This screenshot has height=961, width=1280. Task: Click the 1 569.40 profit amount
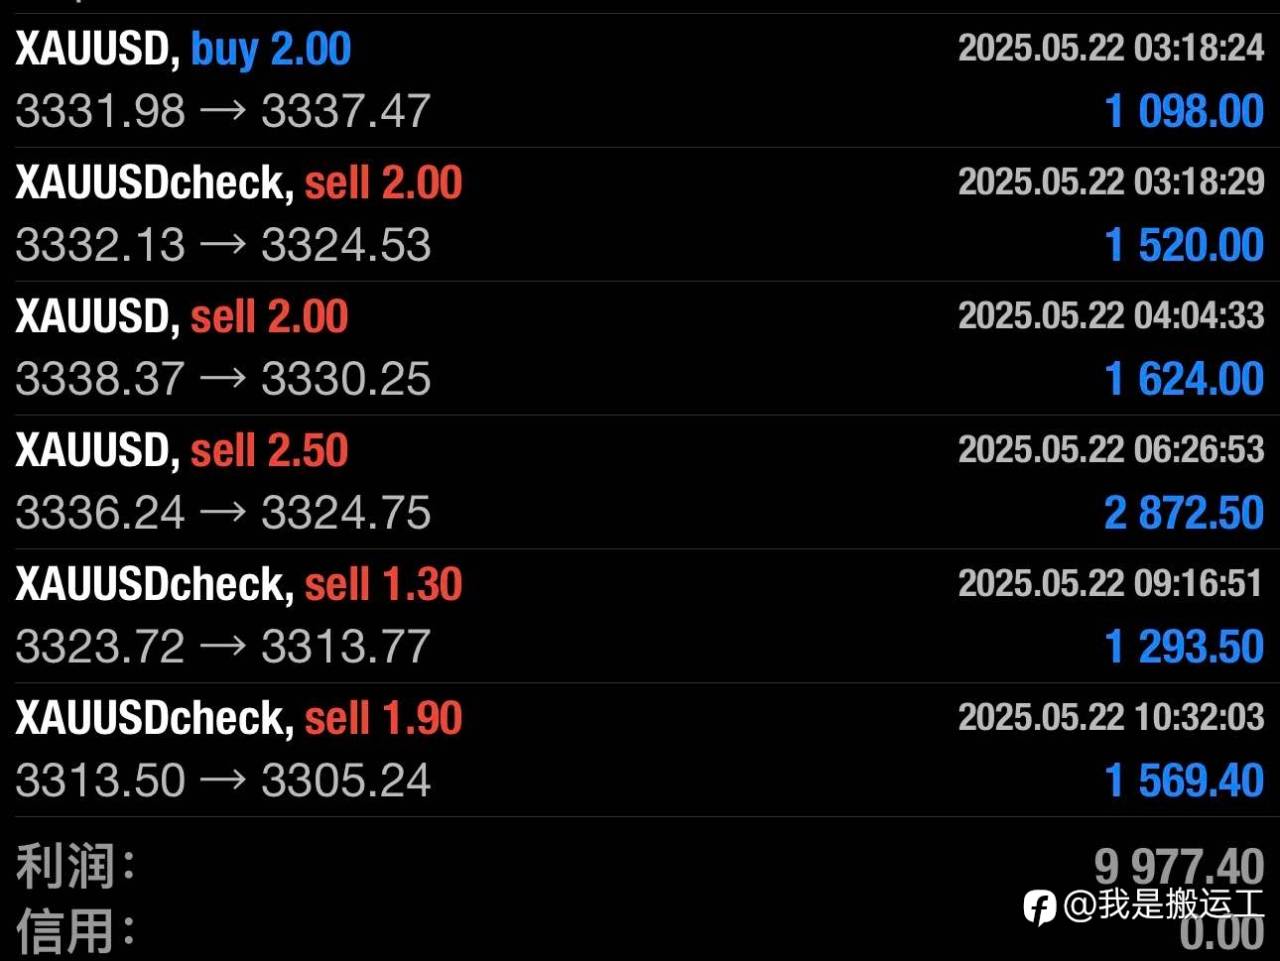[x=1184, y=781]
